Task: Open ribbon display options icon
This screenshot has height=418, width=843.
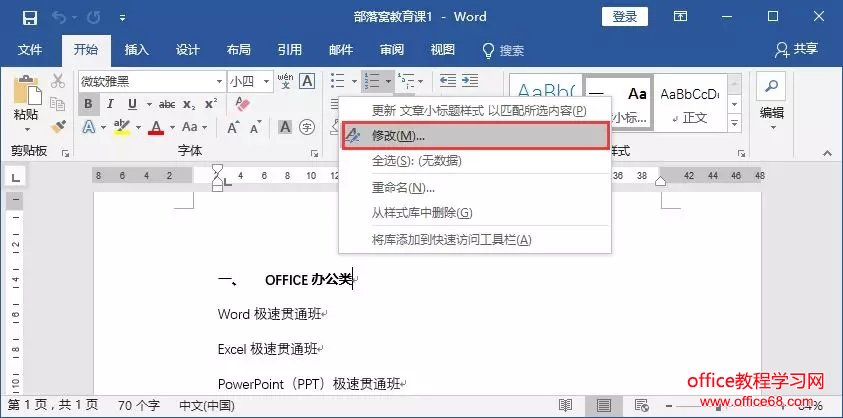Action: click(x=680, y=17)
